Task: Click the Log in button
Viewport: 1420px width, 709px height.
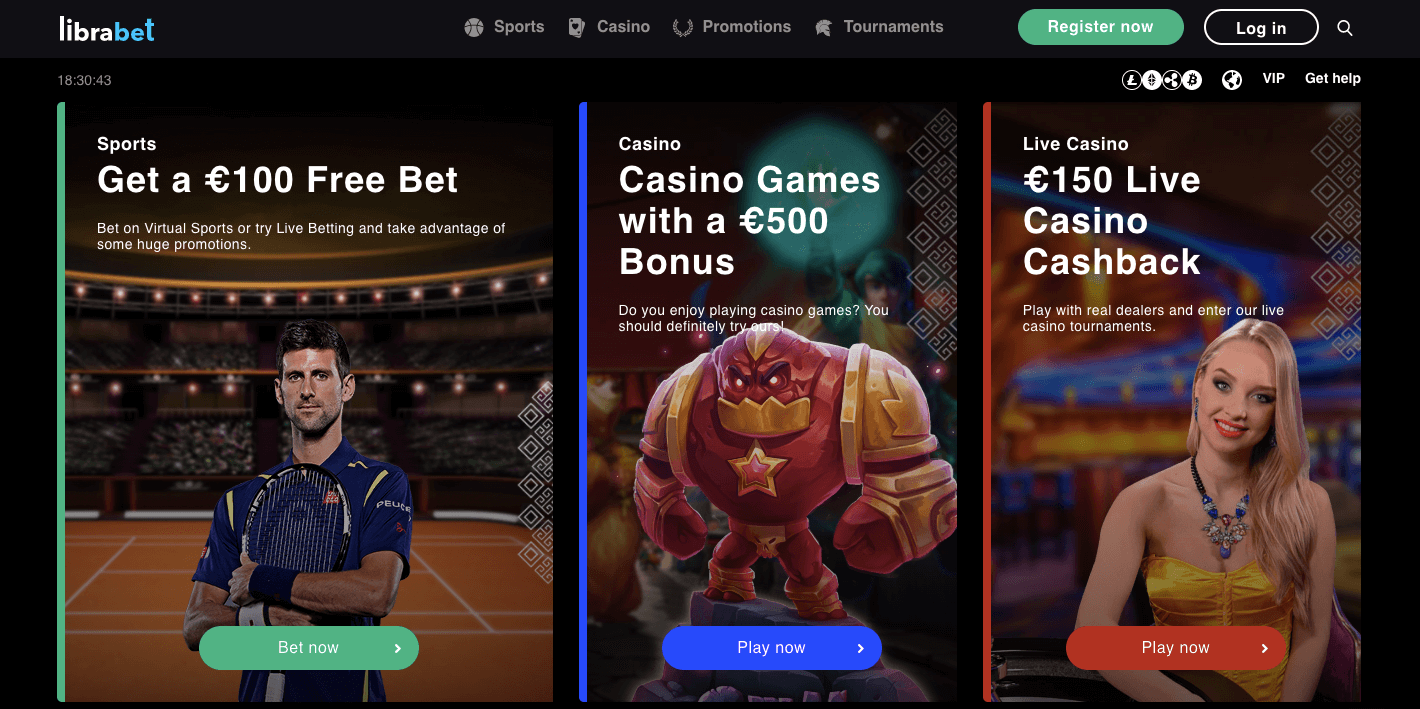Action: pos(1261,28)
